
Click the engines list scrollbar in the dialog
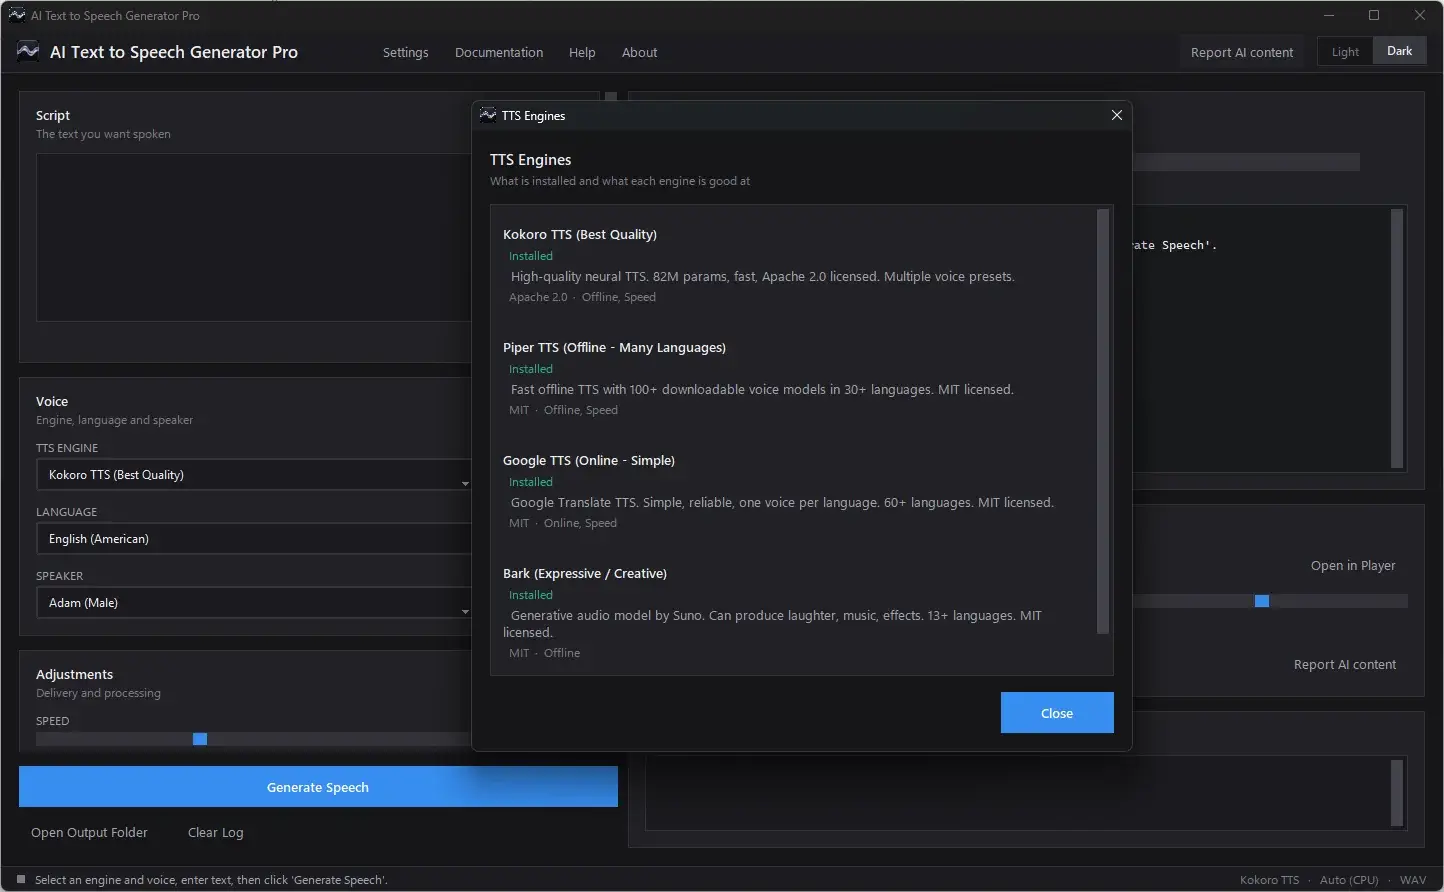pos(1104,421)
